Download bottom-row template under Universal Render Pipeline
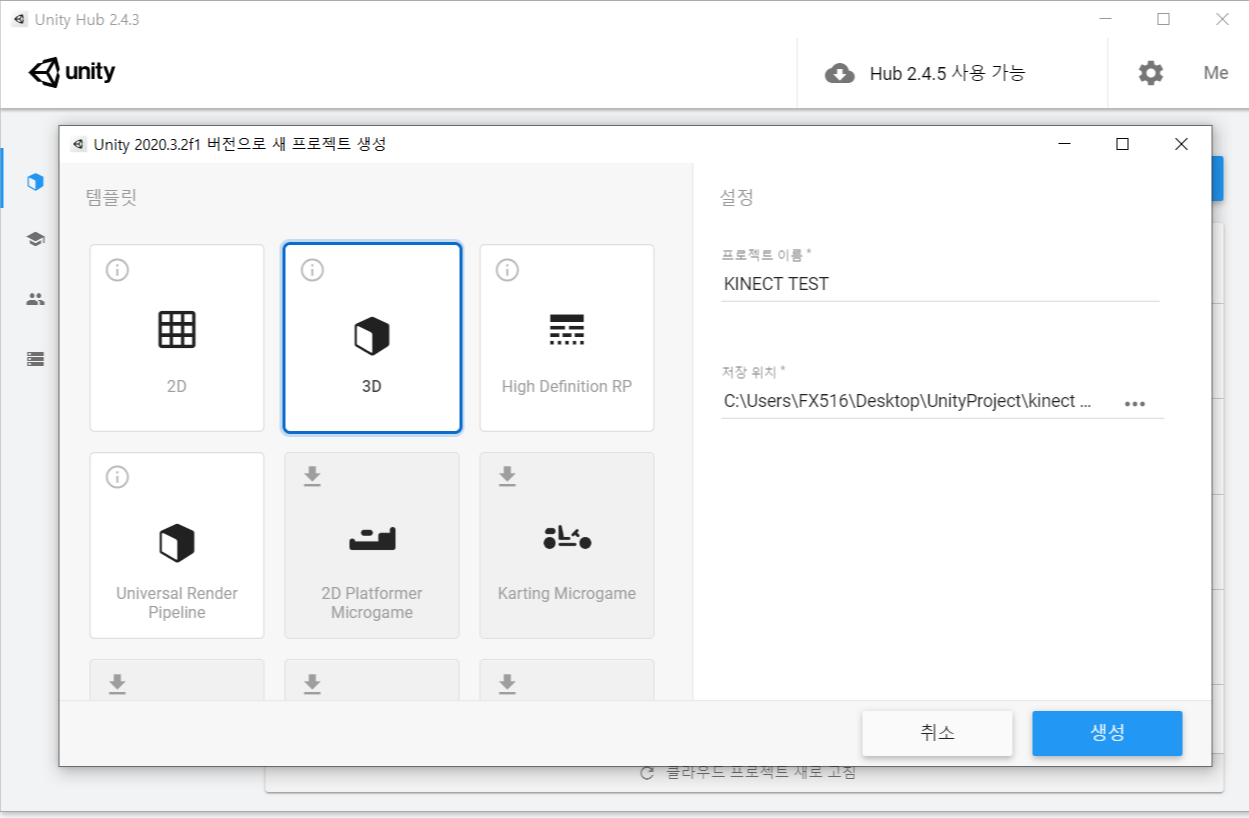Viewport: 1249px width, 818px height. click(117, 683)
